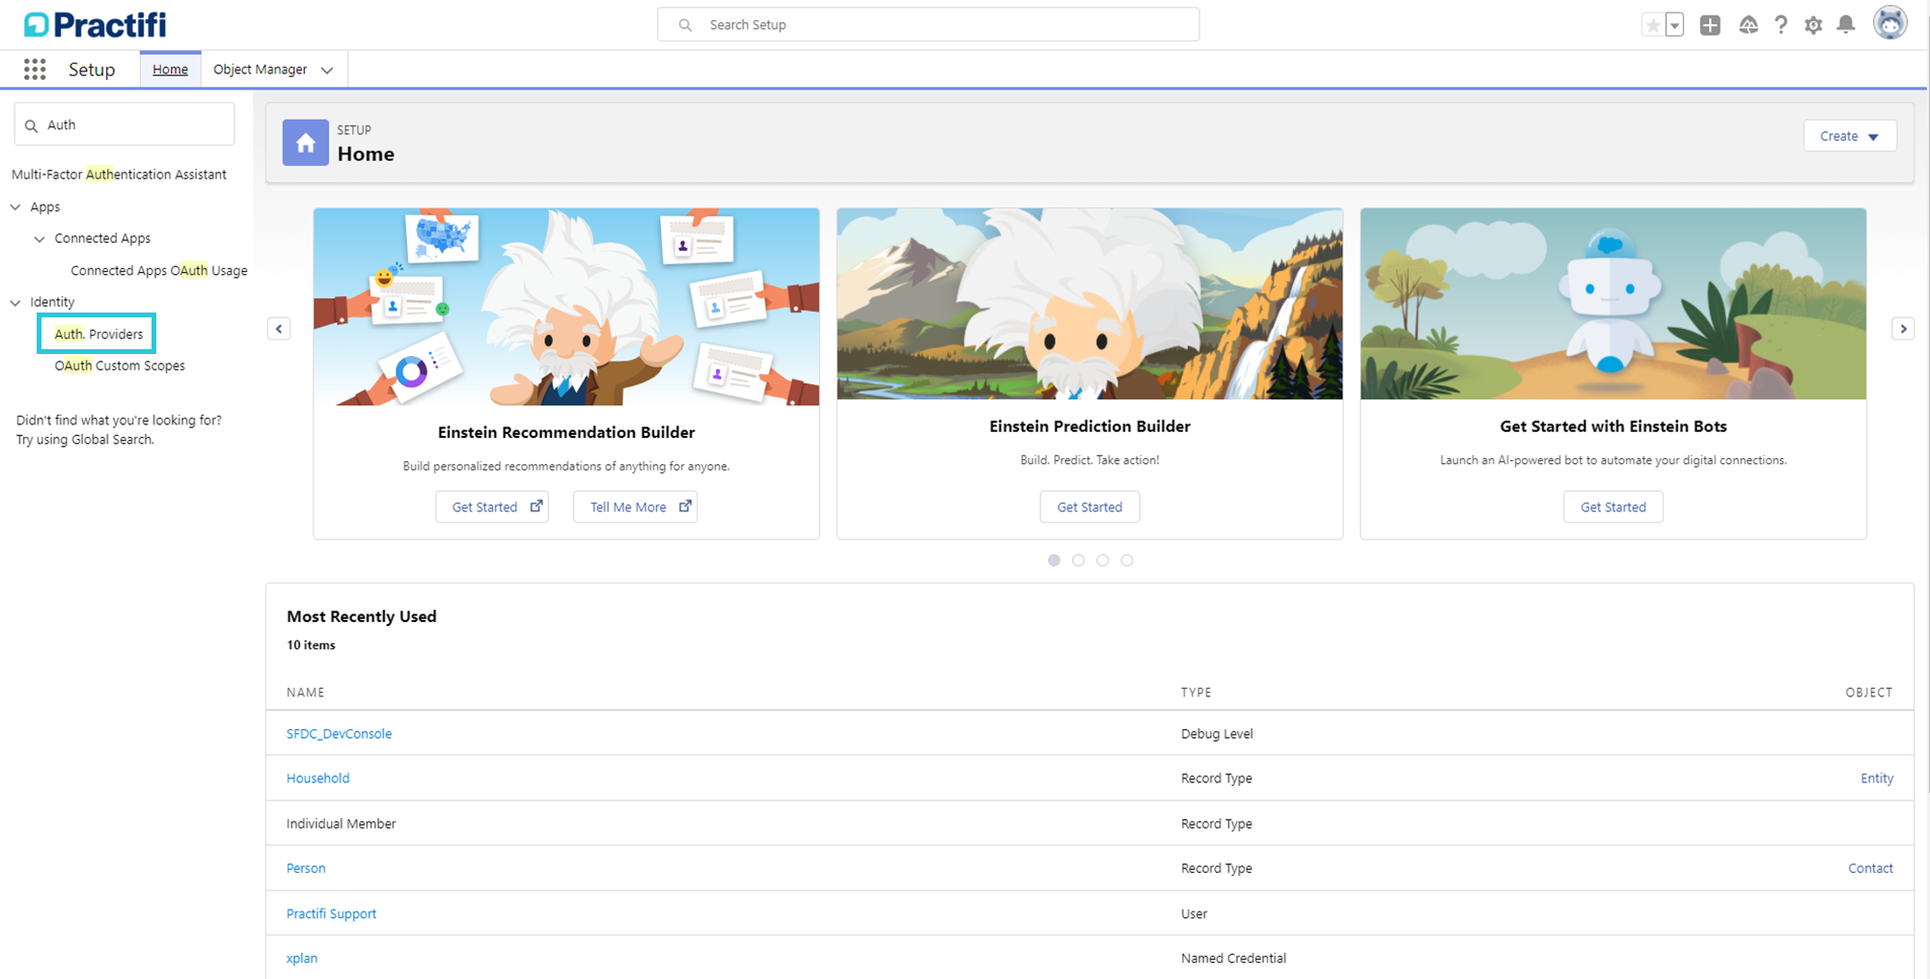Click Named Credential type cell

tap(1233, 958)
